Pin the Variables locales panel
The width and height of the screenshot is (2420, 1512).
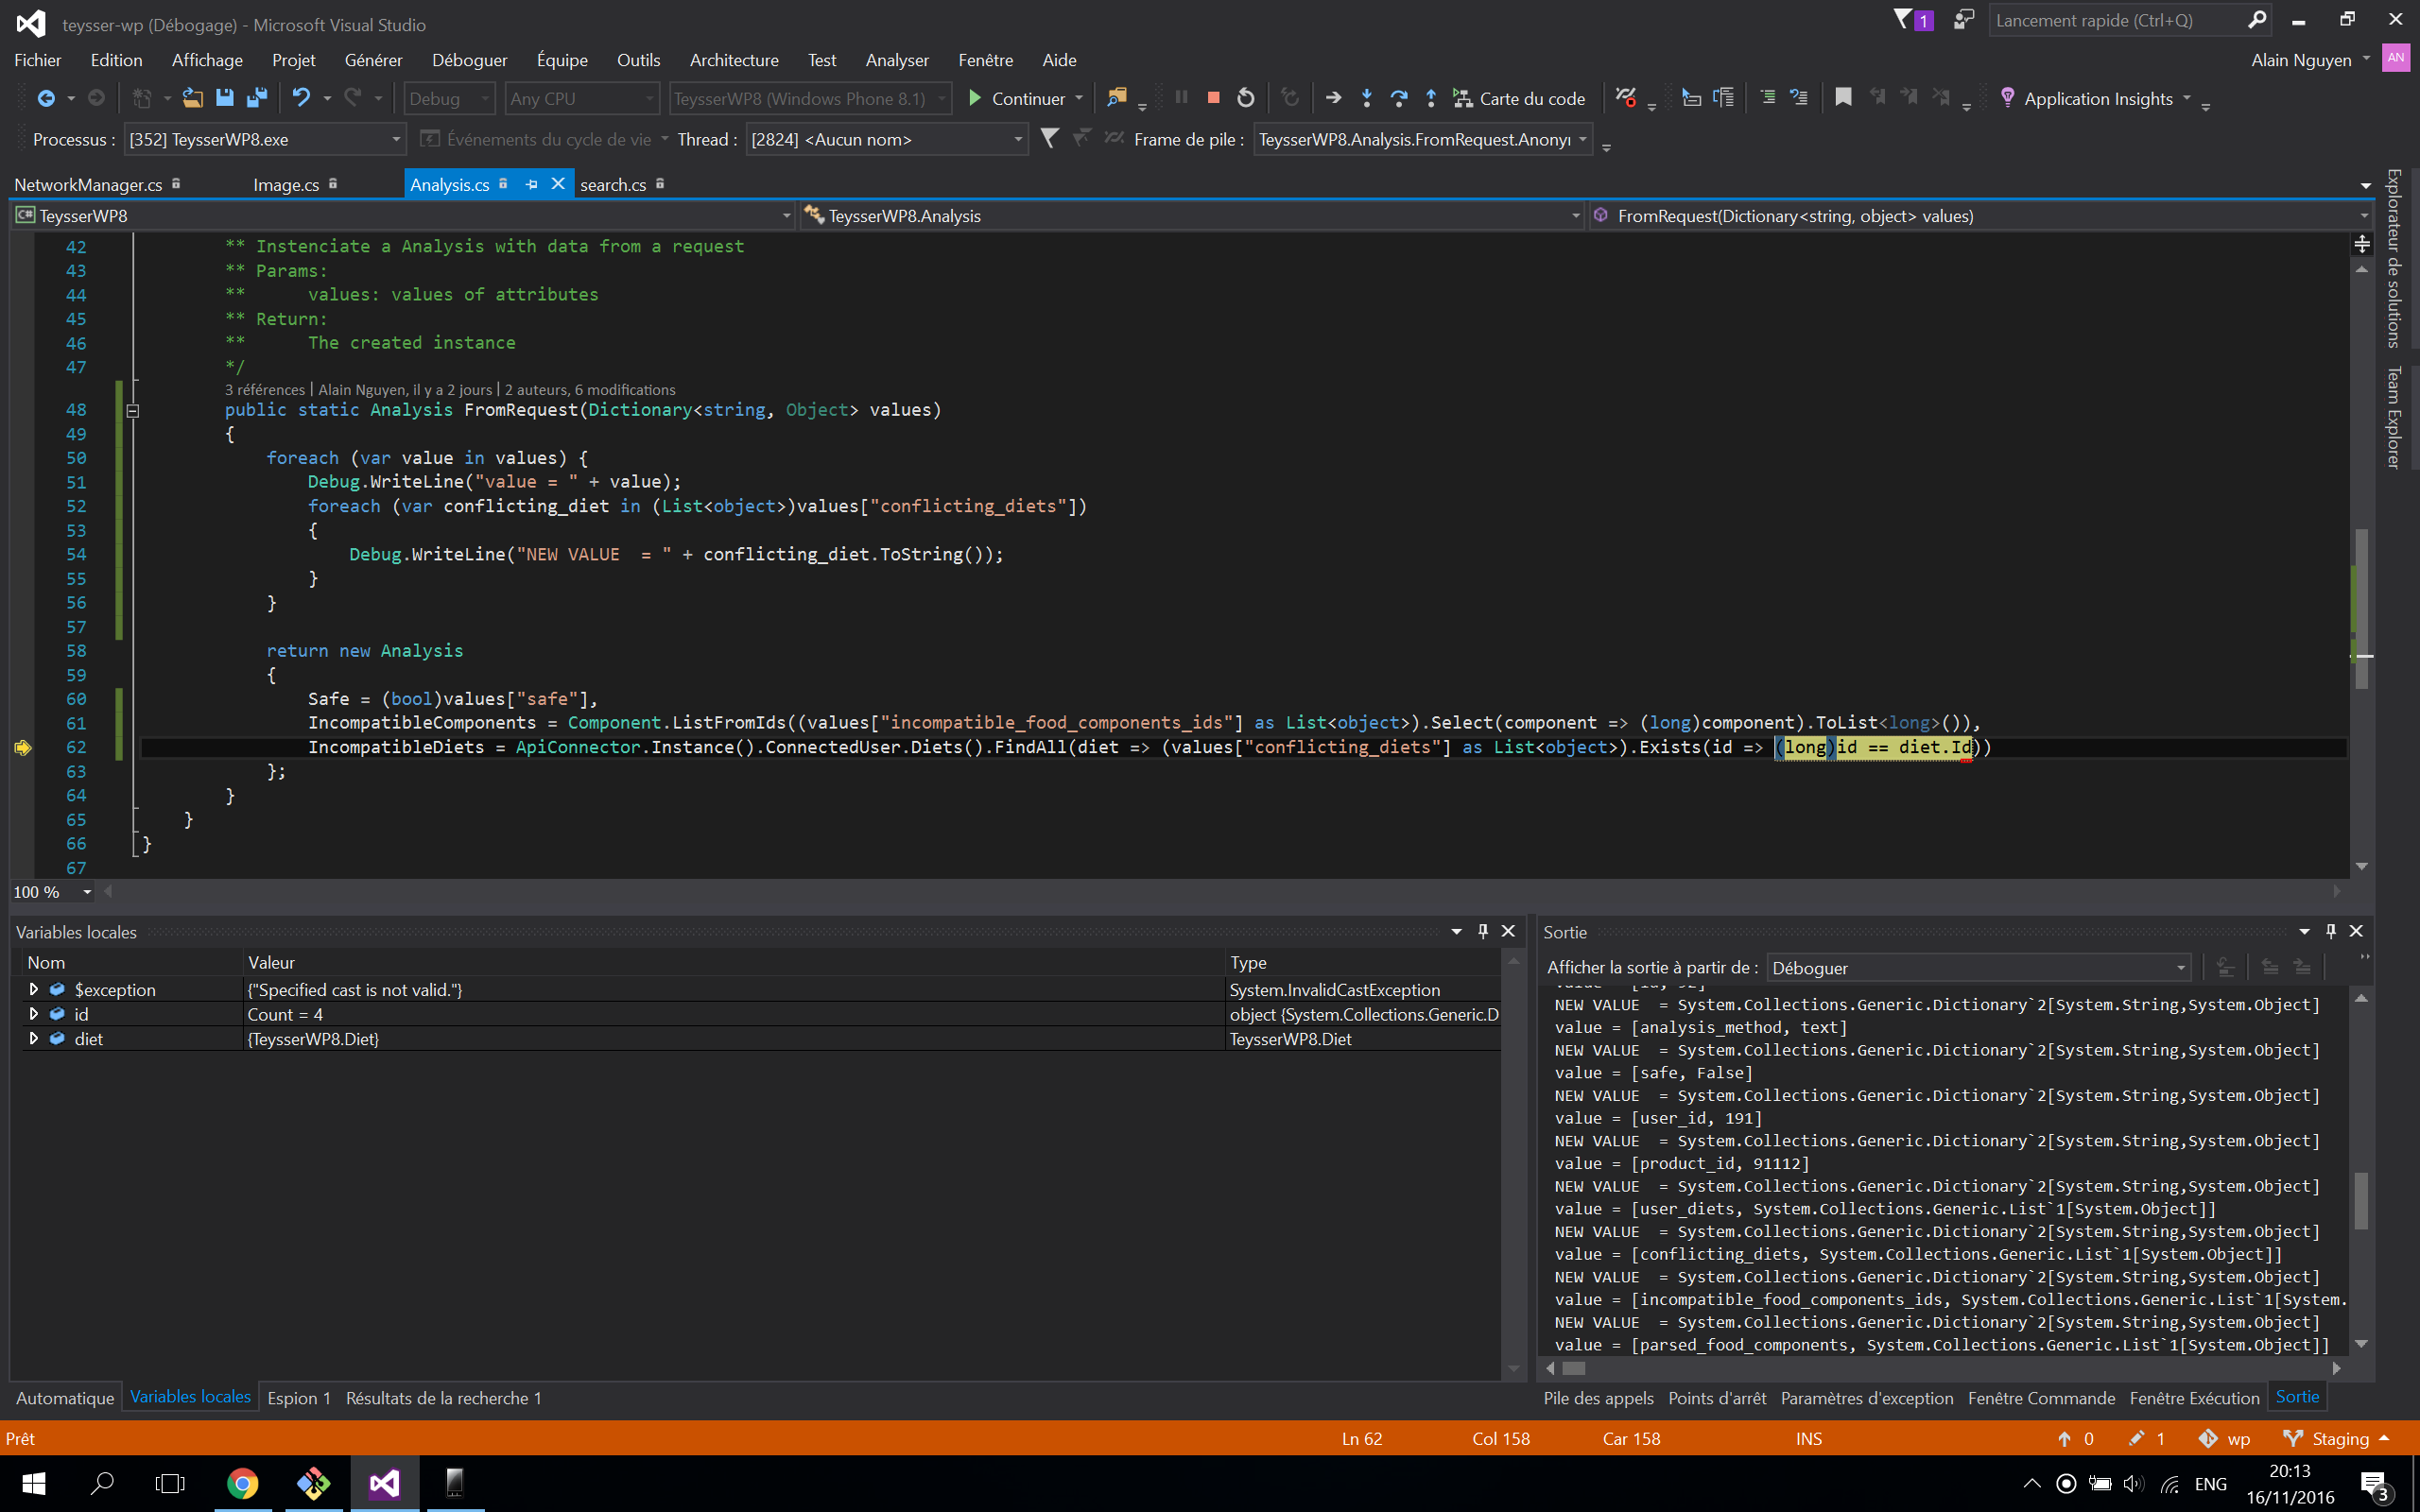click(1483, 931)
